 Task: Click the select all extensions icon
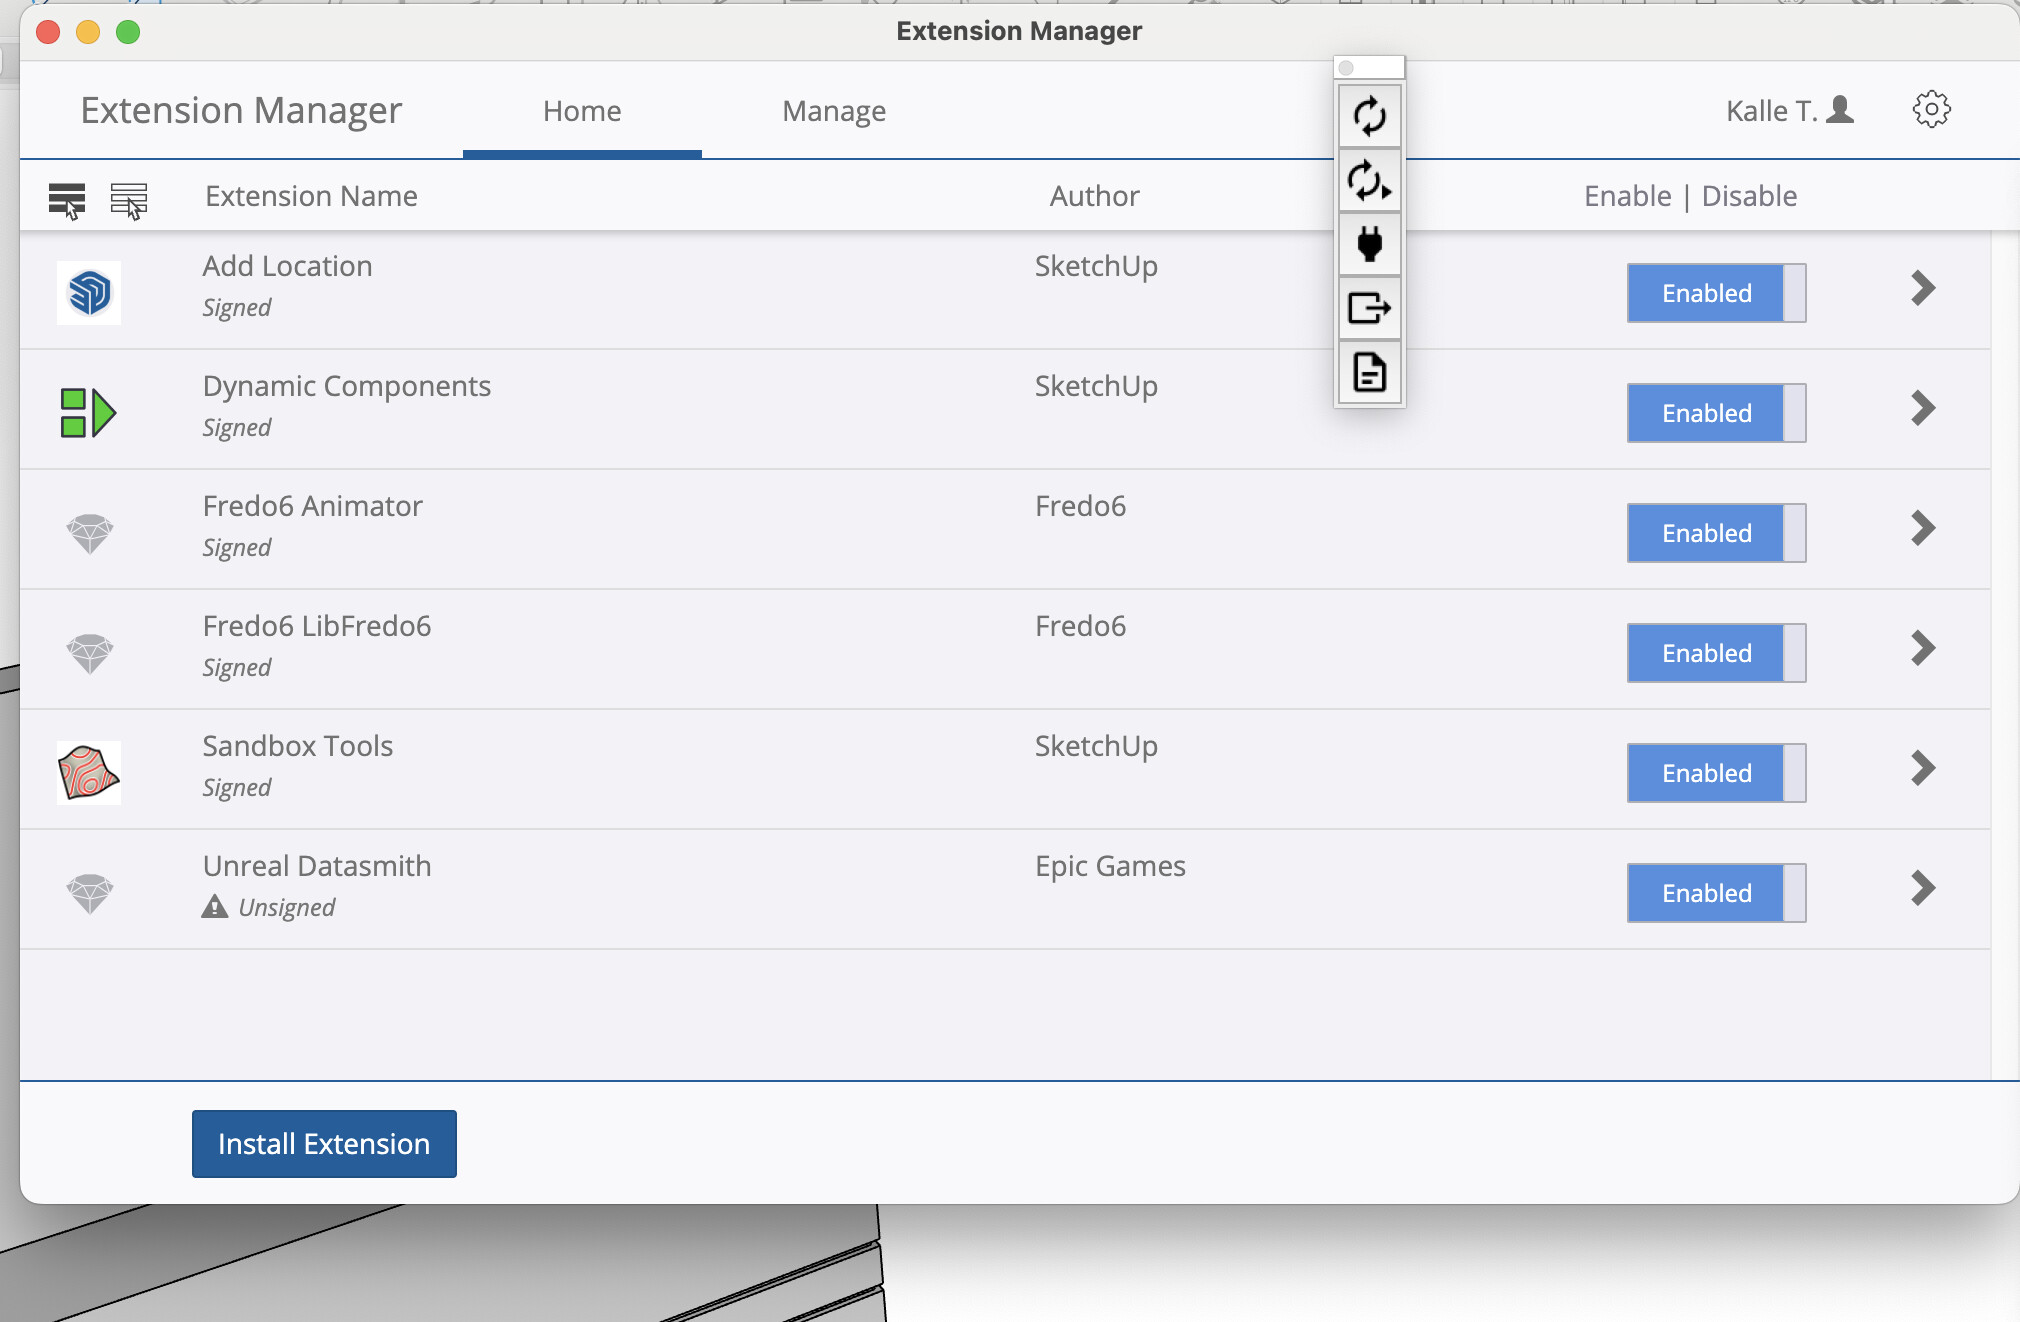[x=67, y=199]
